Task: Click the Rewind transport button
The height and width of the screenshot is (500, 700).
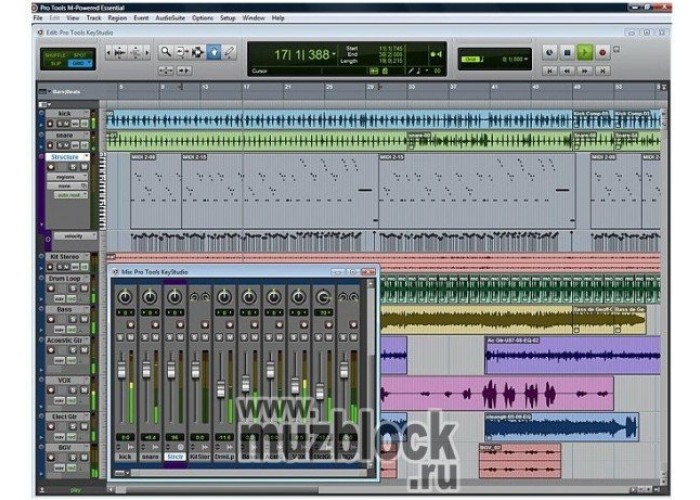Action: point(567,71)
